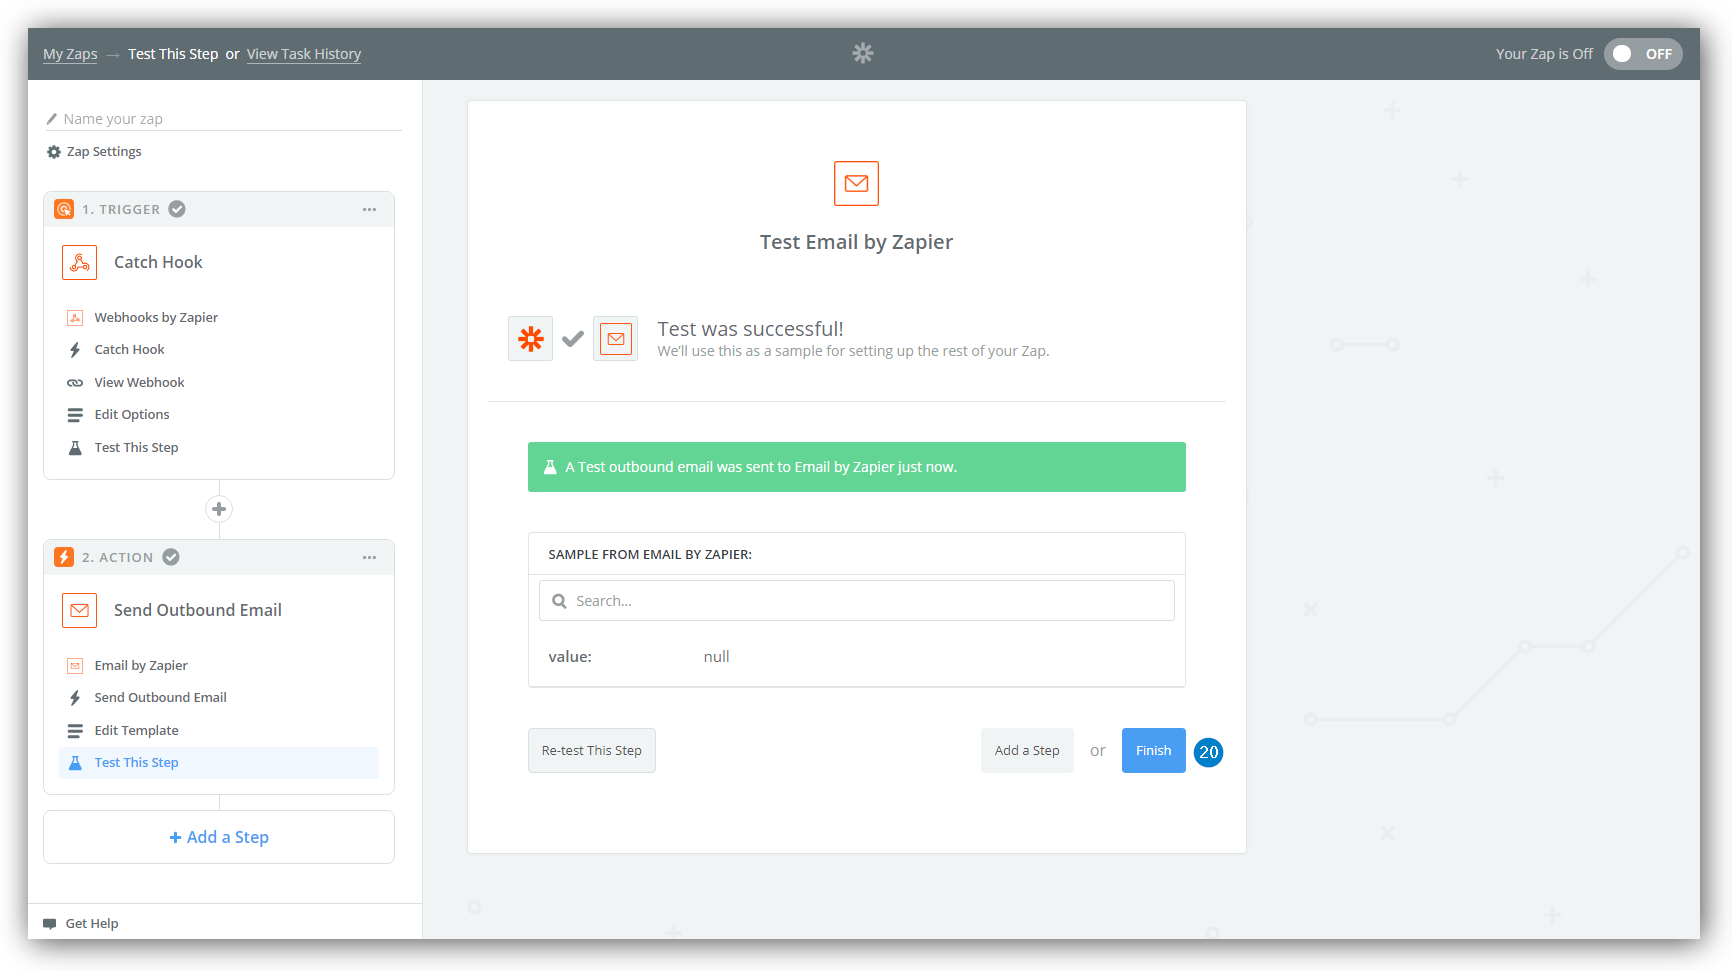Viewport: 1732px width, 971px height.
Task: Click the orange trigger step icon
Action: (x=64, y=209)
